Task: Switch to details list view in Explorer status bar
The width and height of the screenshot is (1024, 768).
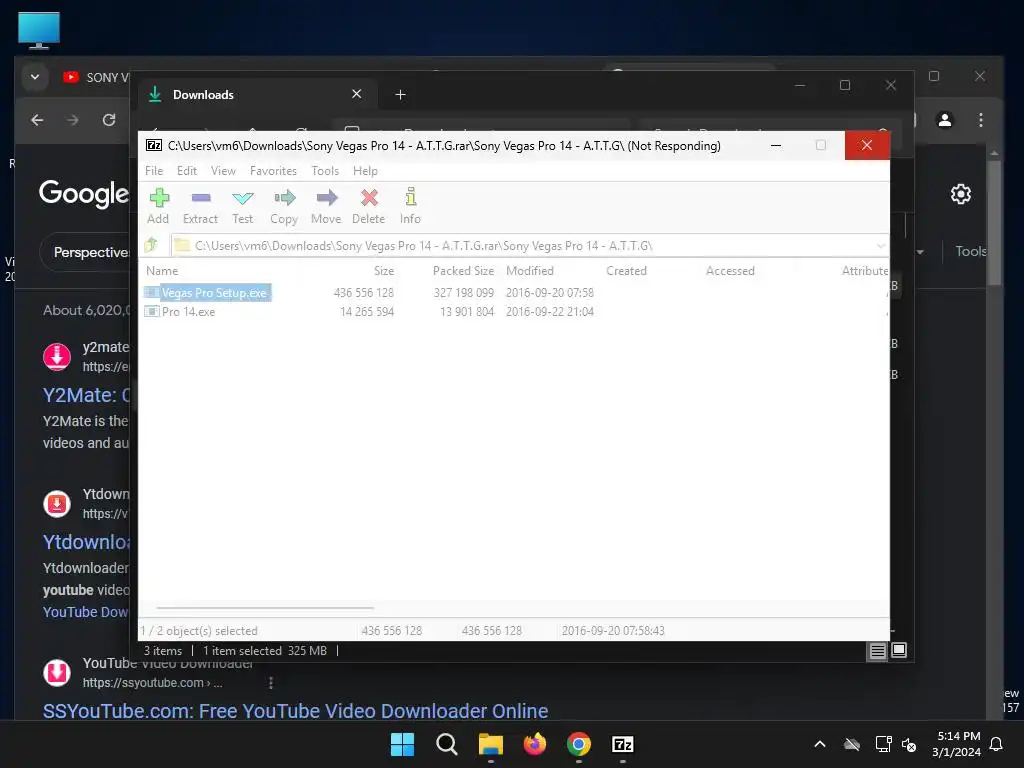Action: click(877, 650)
